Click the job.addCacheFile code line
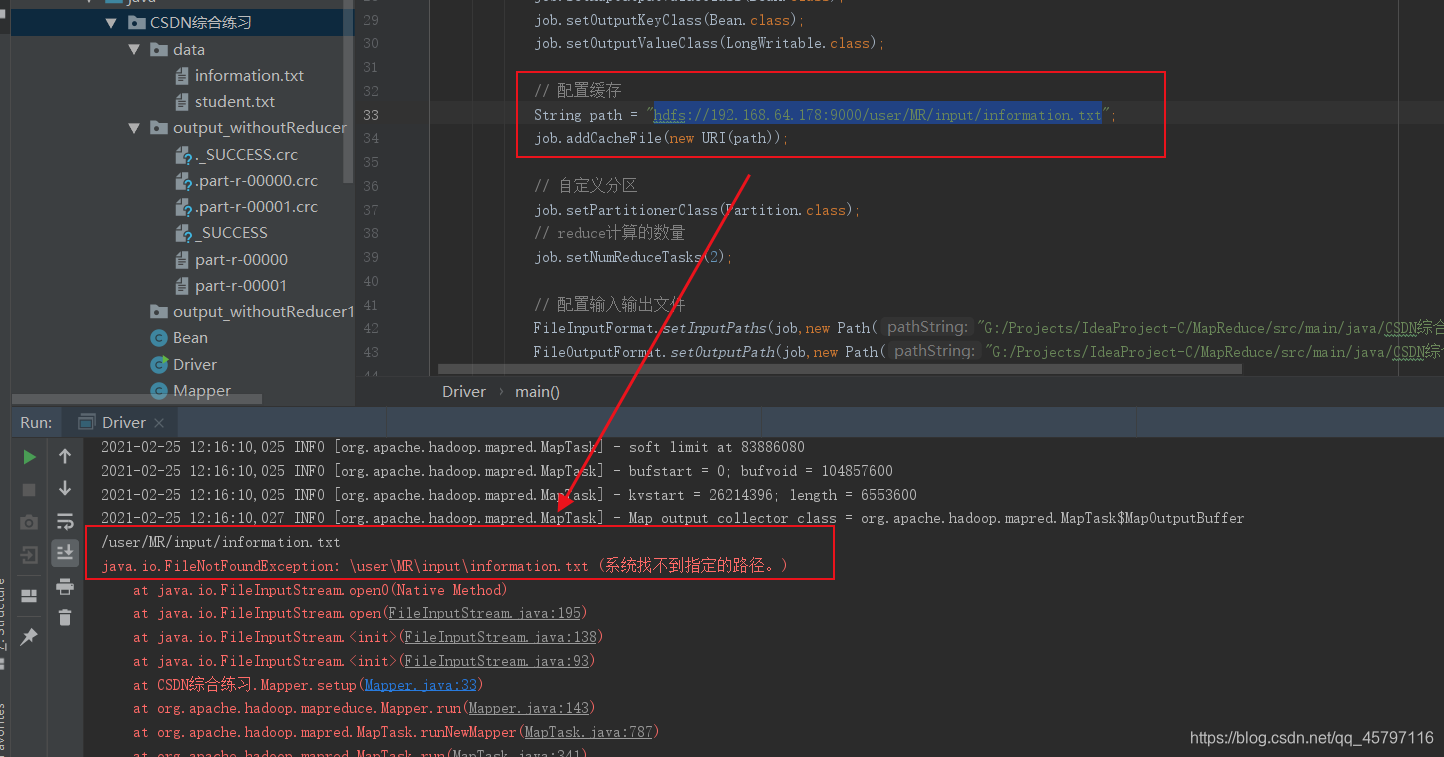The image size is (1444, 757). pyautogui.click(x=661, y=139)
